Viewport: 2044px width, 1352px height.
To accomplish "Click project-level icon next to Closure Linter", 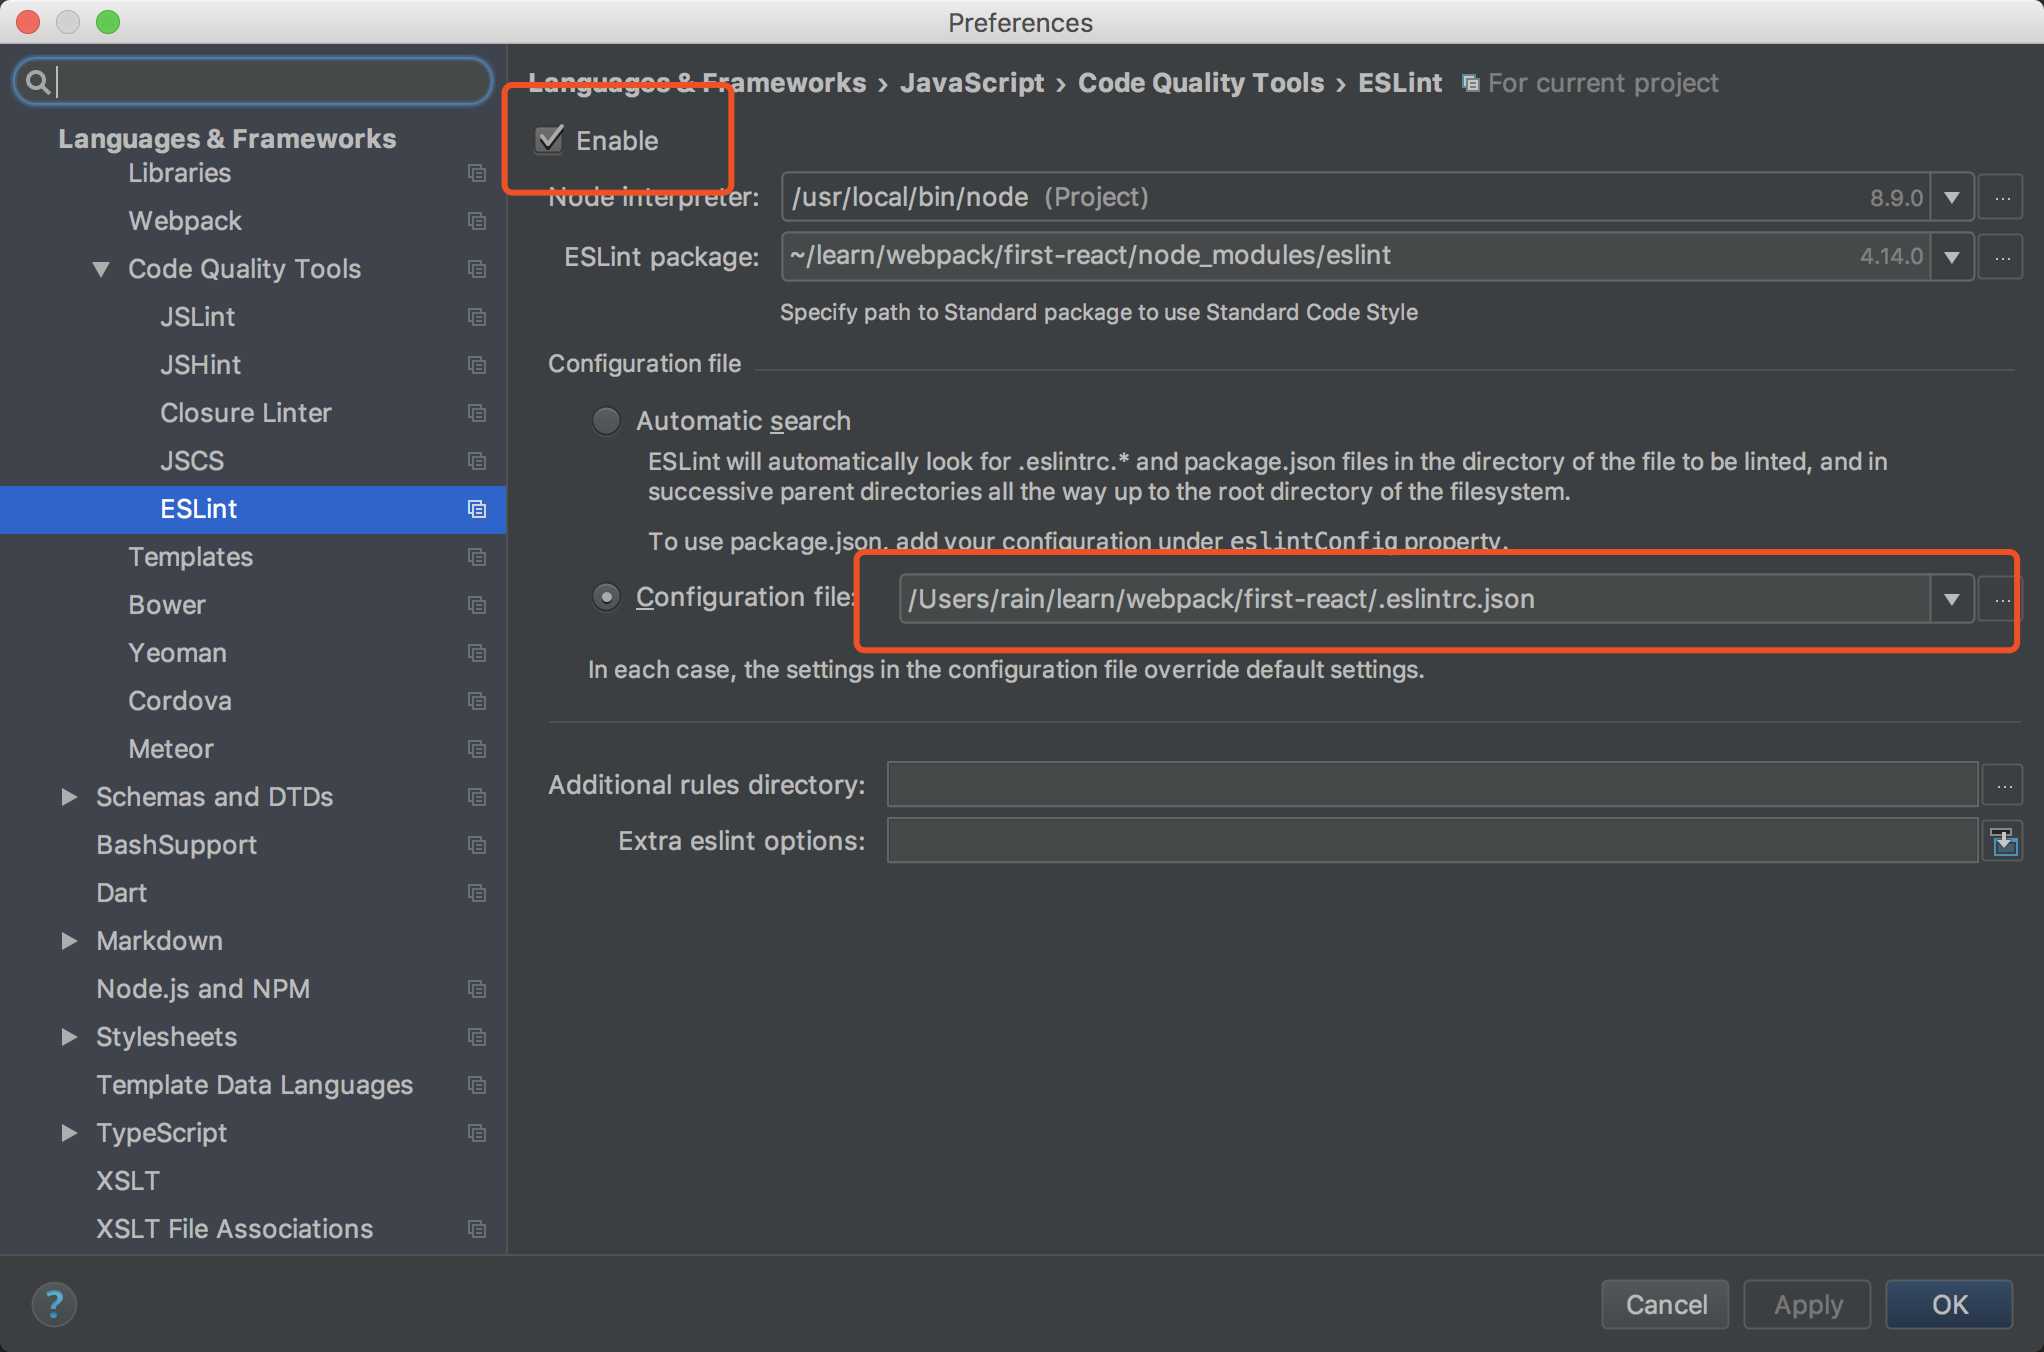I will point(477,413).
